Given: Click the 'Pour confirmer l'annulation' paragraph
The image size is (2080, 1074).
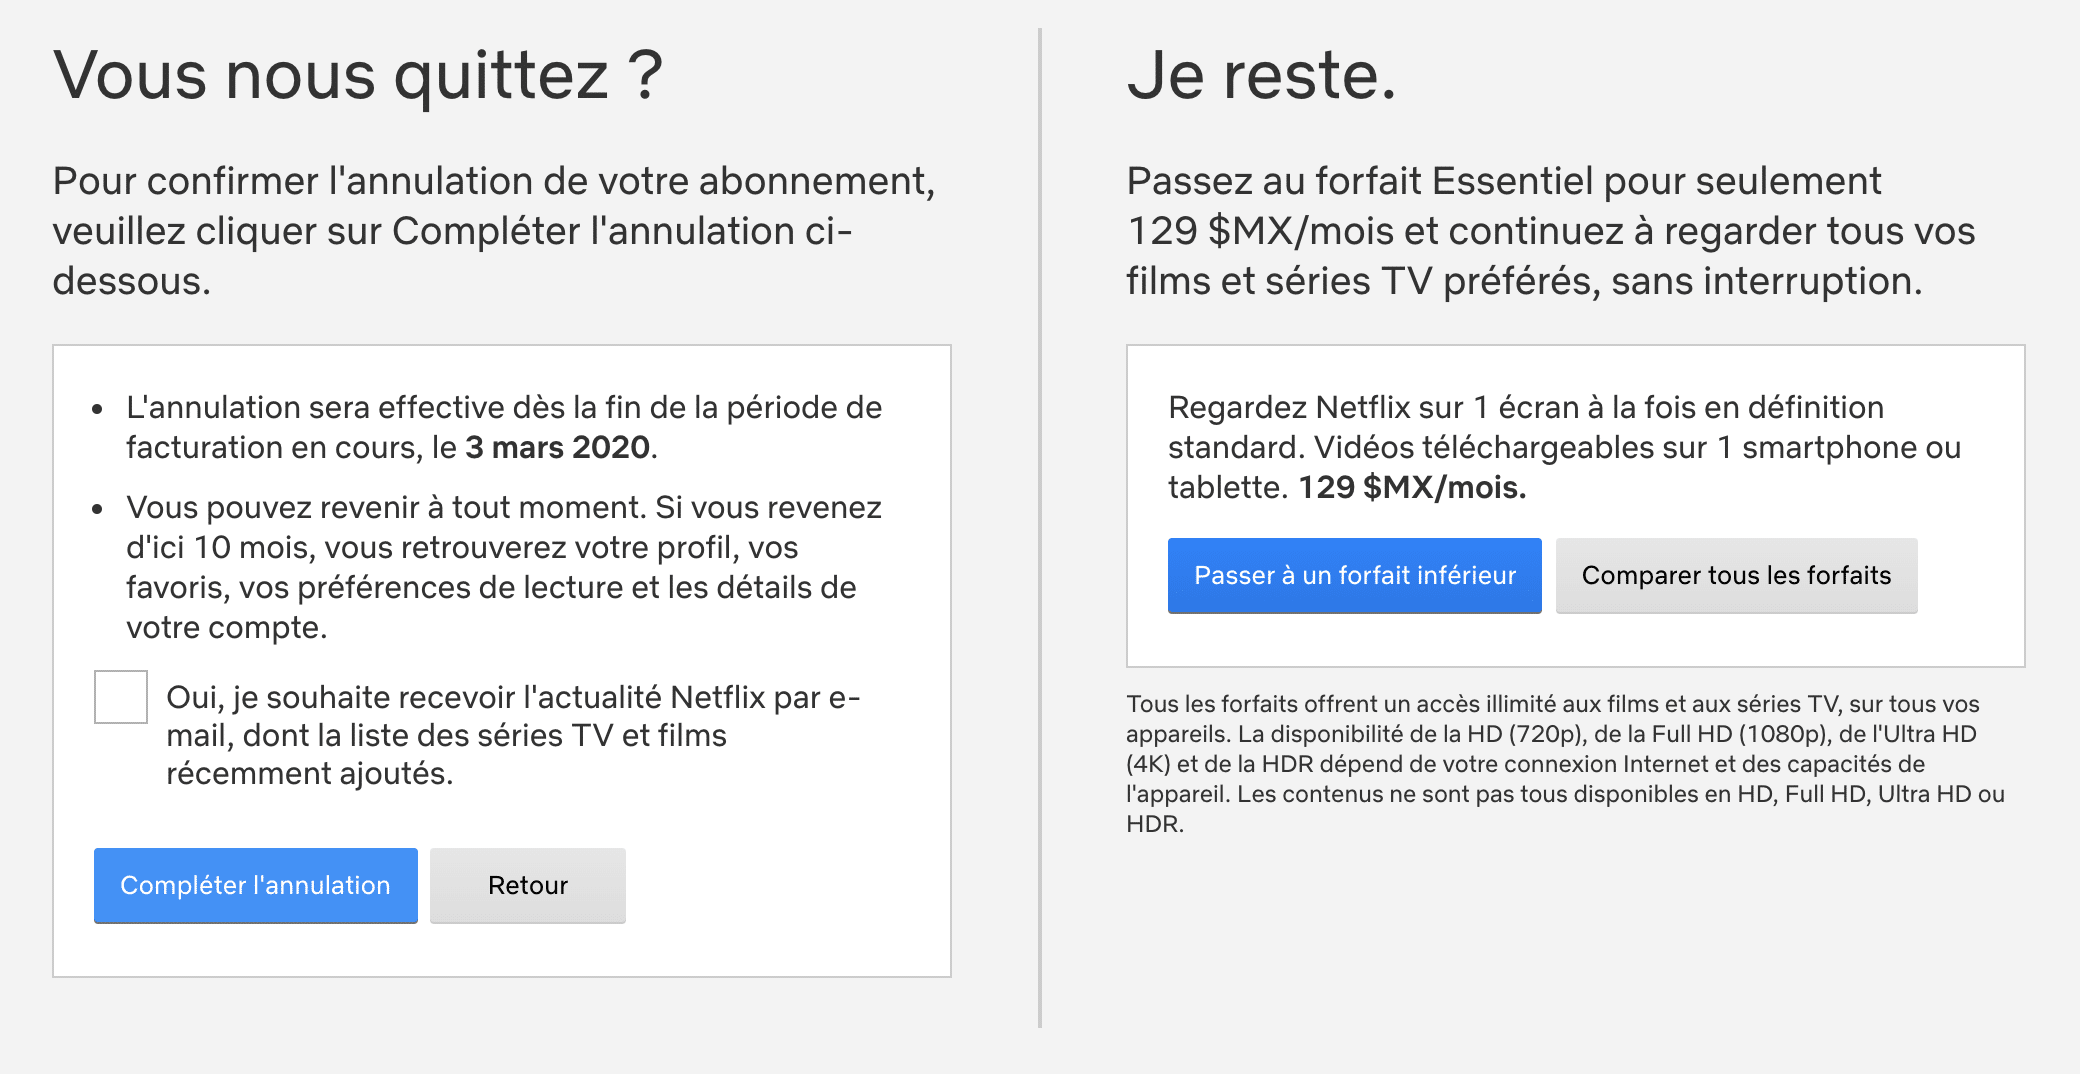Looking at the screenshot, I should 494,231.
